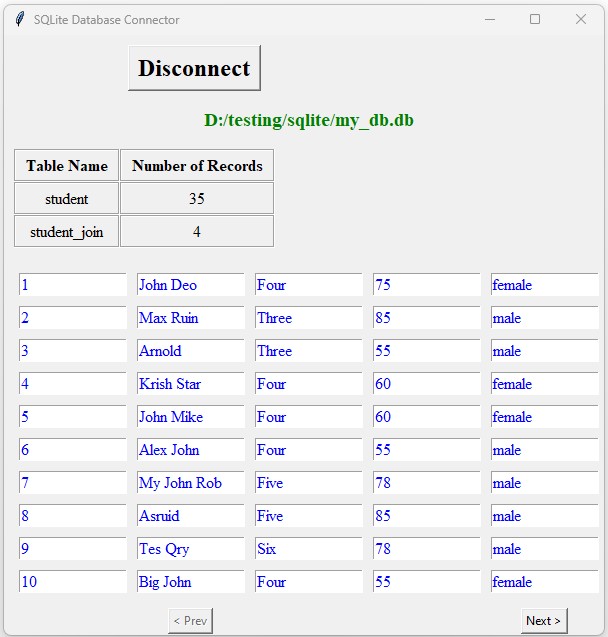This screenshot has height=637, width=608.
Task: Click the class field in My John Rob row
Action: tap(309, 483)
